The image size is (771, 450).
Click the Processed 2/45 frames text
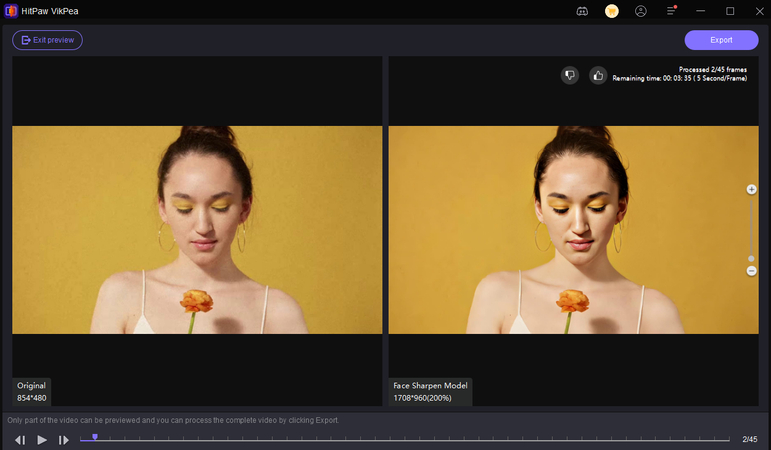712,70
